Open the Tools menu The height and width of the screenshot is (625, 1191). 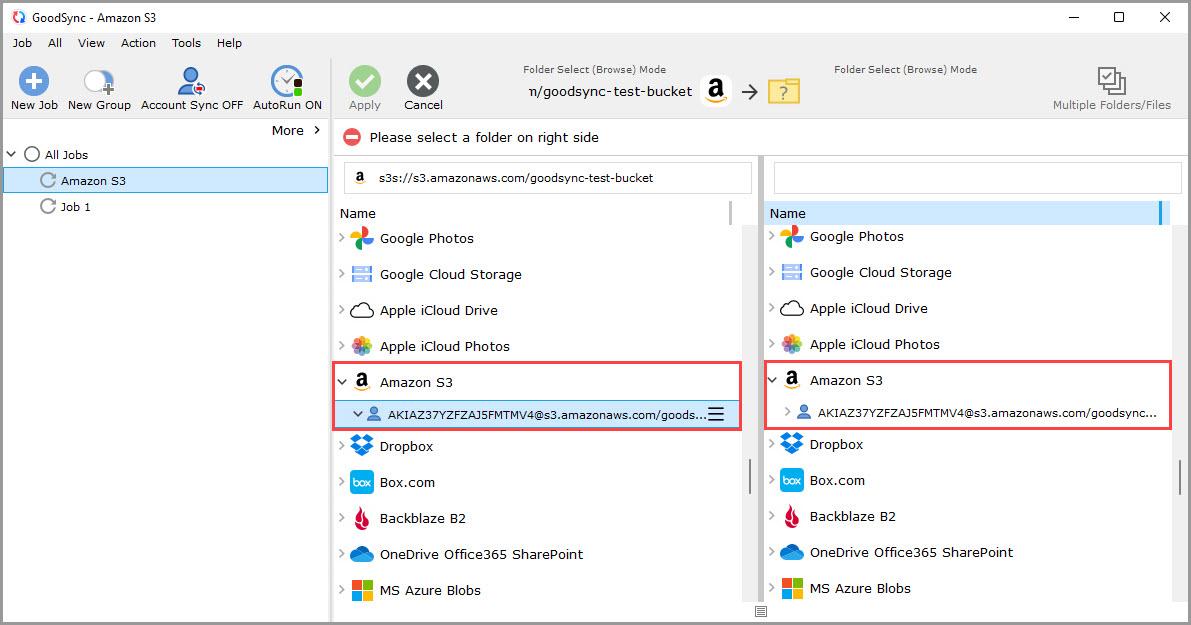186,43
